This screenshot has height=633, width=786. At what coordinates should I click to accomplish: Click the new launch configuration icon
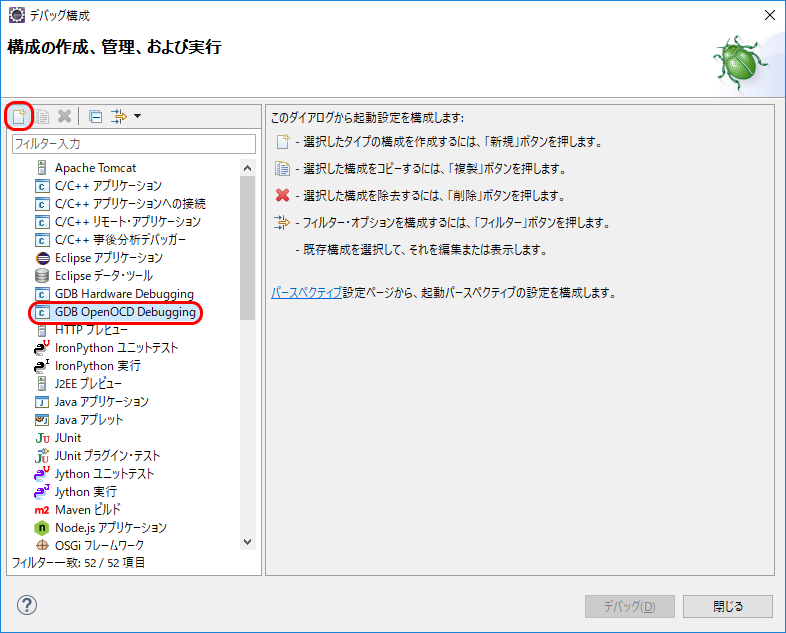click(19, 116)
